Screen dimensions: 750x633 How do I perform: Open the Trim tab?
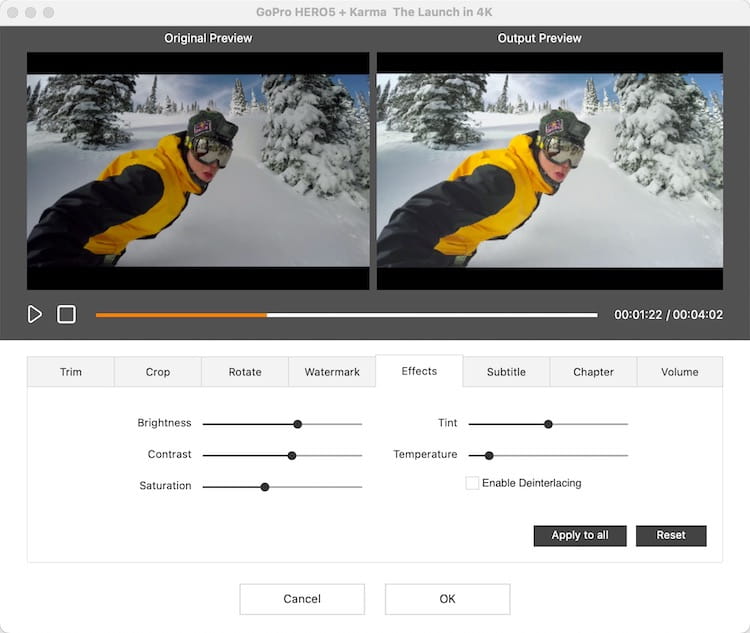pos(71,372)
